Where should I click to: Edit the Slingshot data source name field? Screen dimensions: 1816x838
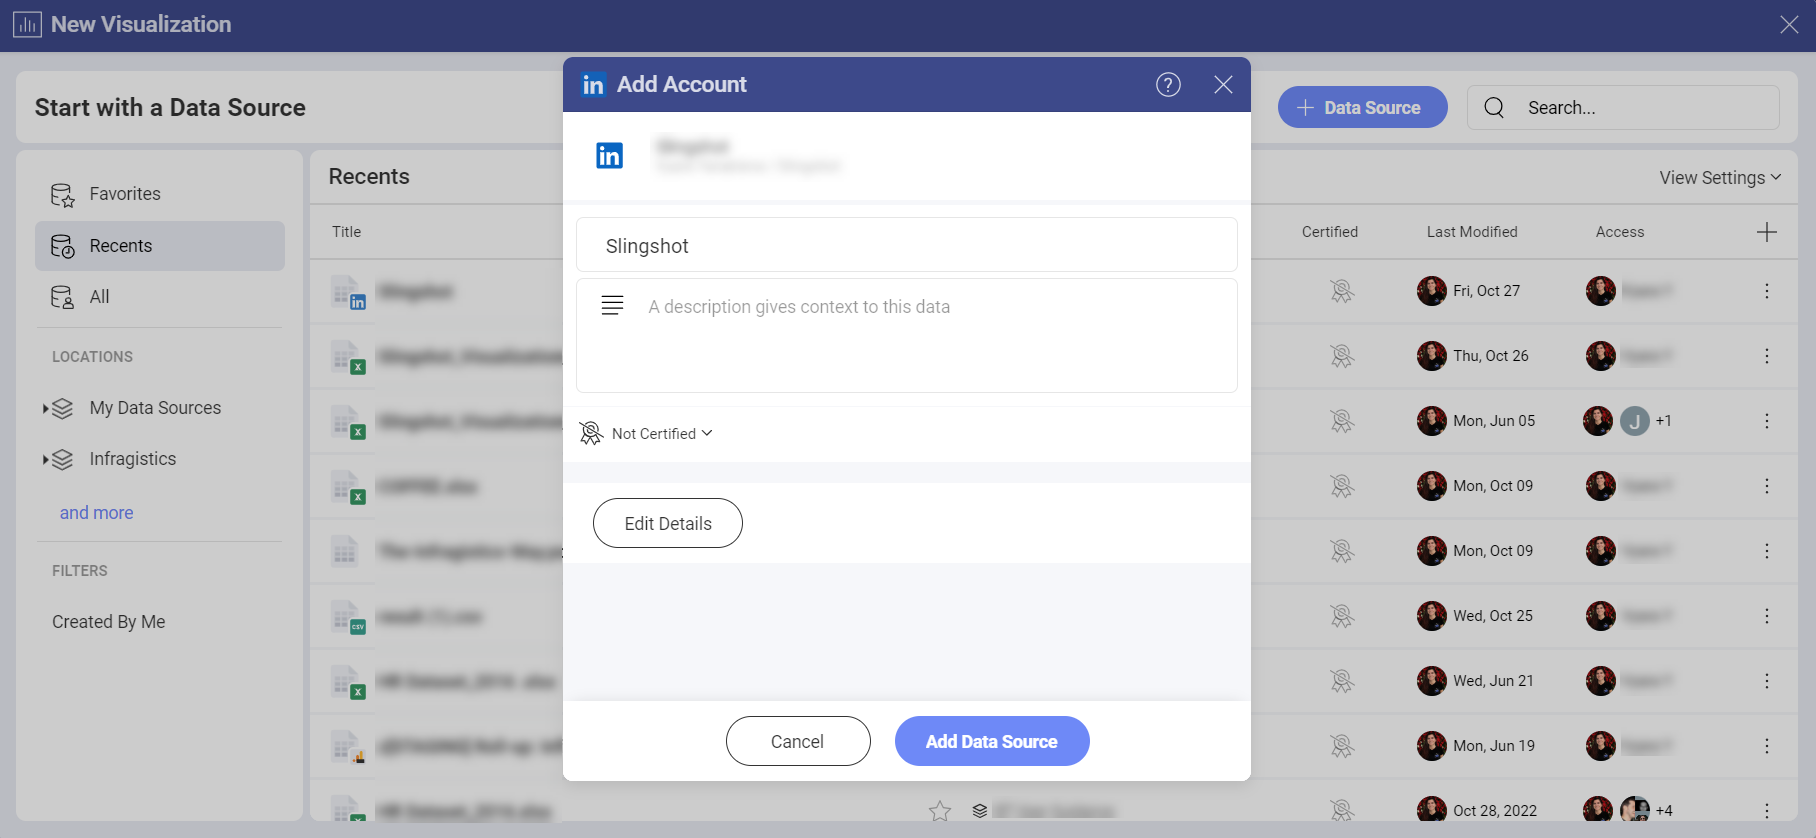click(907, 245)
